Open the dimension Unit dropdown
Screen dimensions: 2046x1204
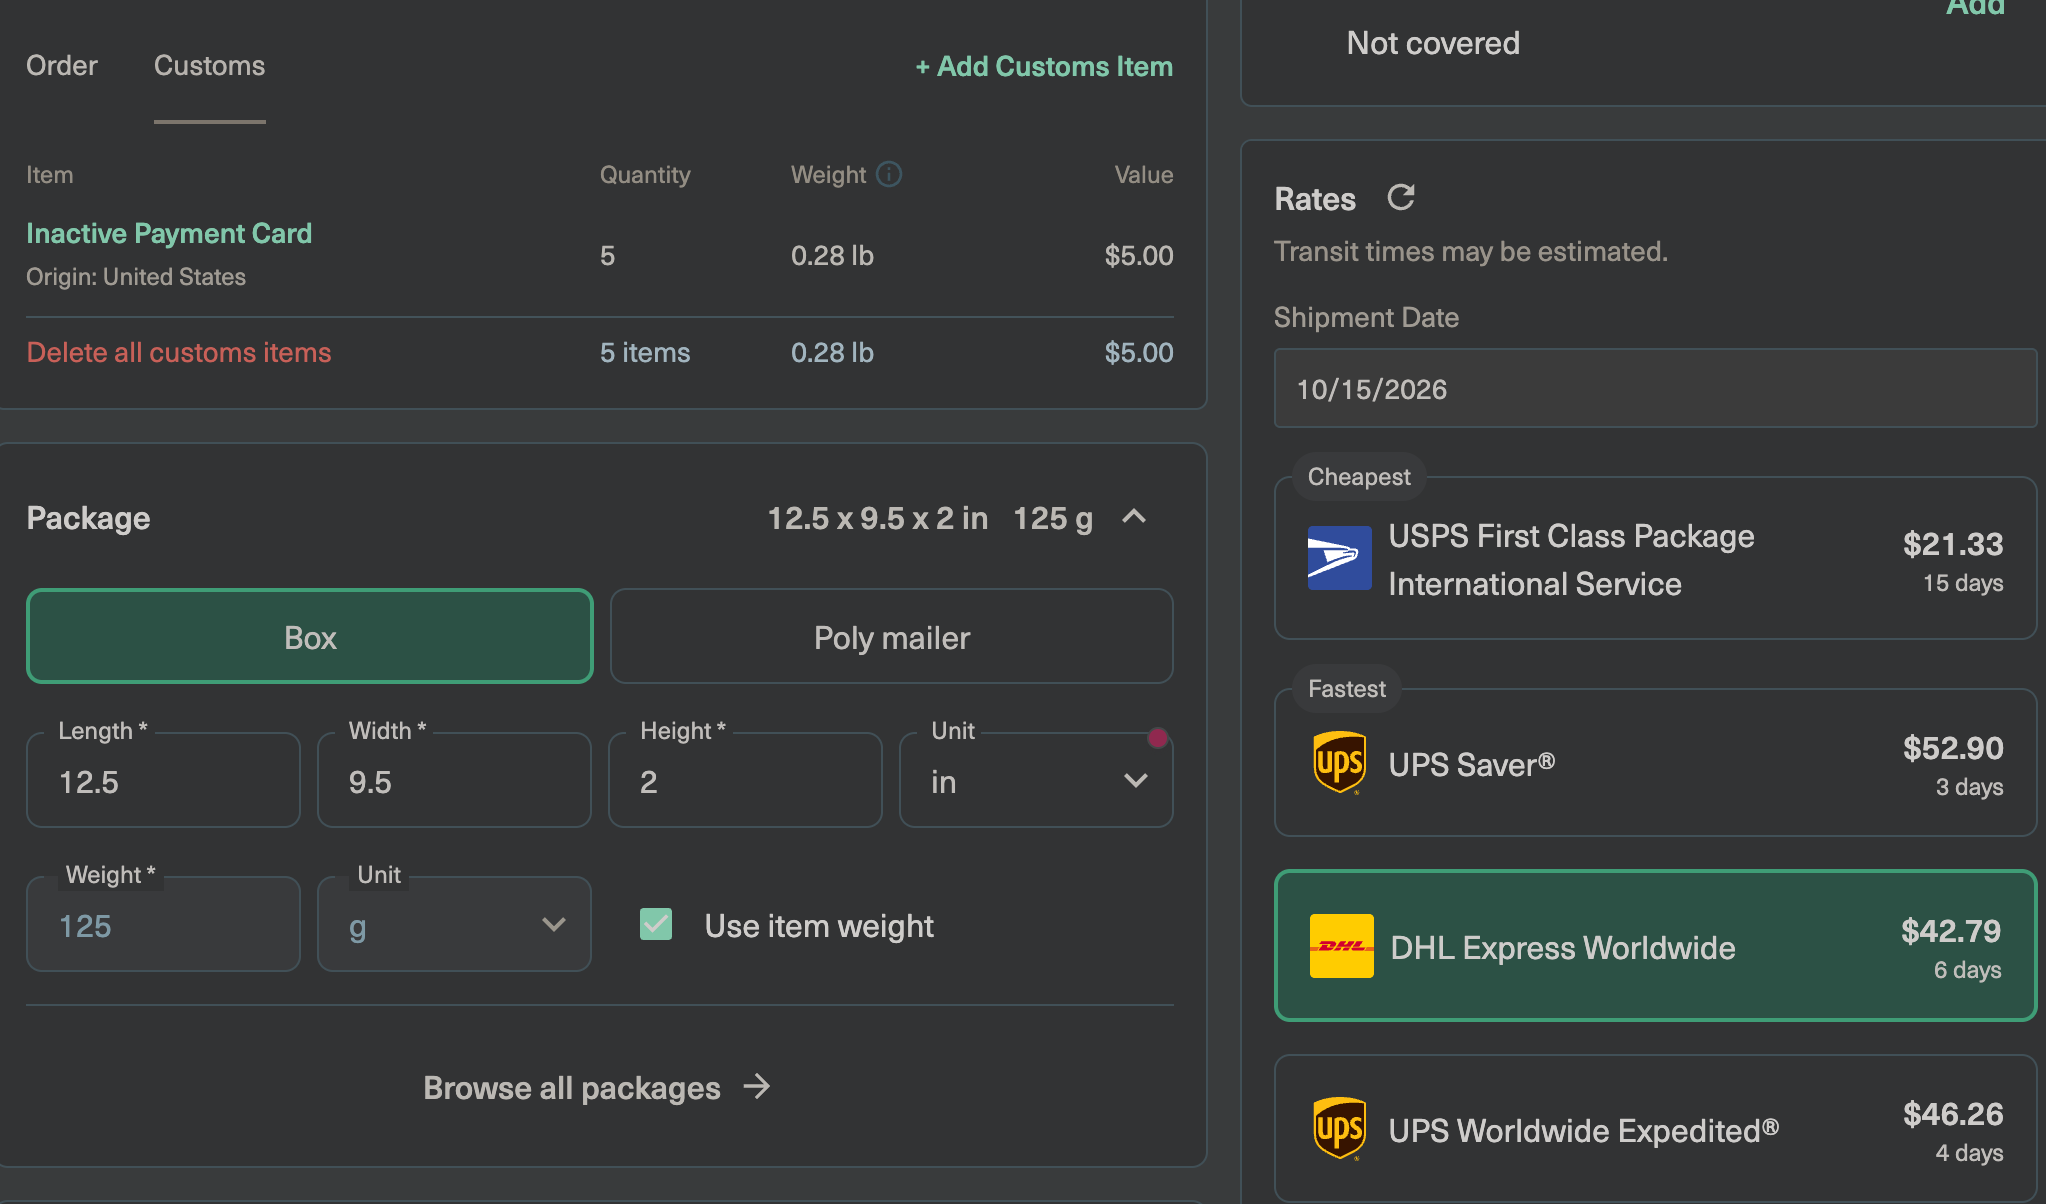coord(1036,780)
